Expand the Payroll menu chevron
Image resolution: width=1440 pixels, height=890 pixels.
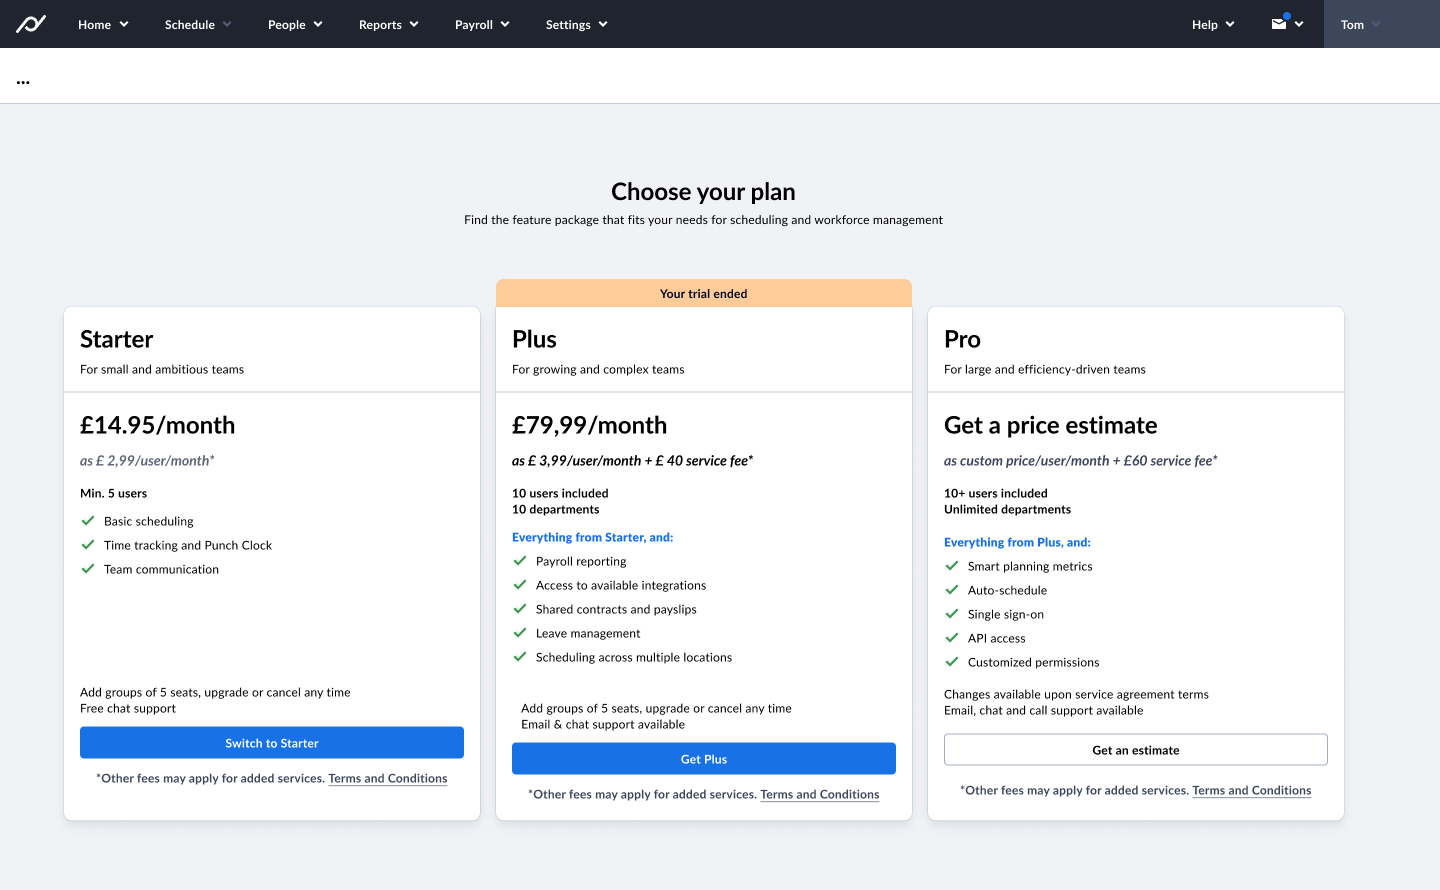[x=505, y=25]
